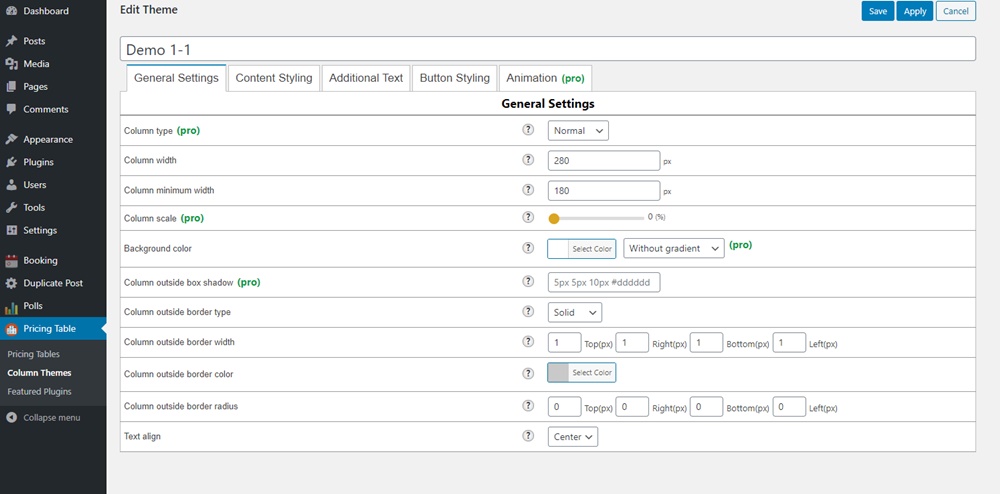1000x494 pixels.
Task: Click the Dashboard icon in sidebar
Action: tap(11, 11)
